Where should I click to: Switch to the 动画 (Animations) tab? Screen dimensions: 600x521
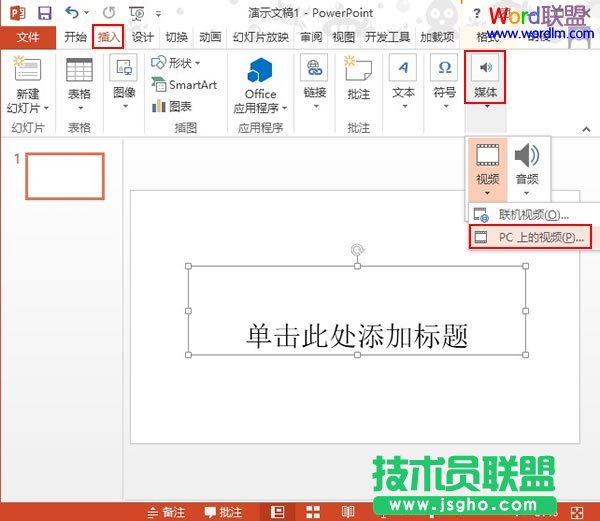(x=210, y=37)
